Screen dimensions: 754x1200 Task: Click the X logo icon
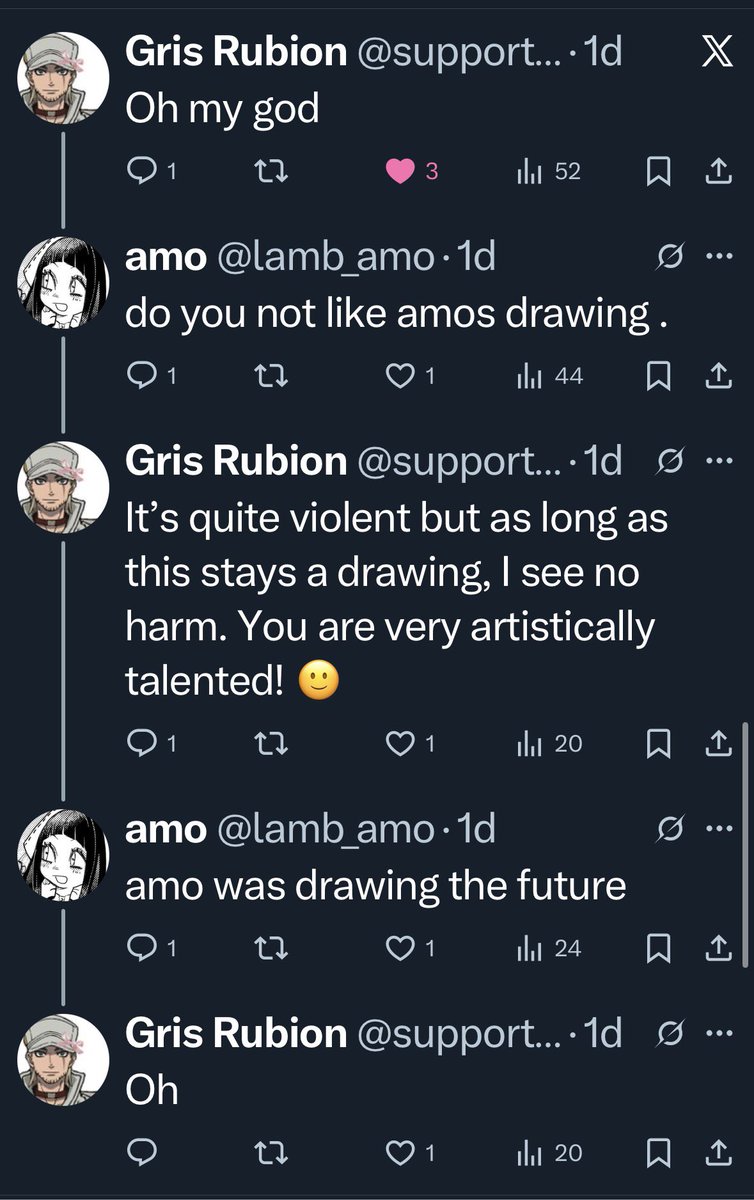pyautogui.click(x=716, y=52)
